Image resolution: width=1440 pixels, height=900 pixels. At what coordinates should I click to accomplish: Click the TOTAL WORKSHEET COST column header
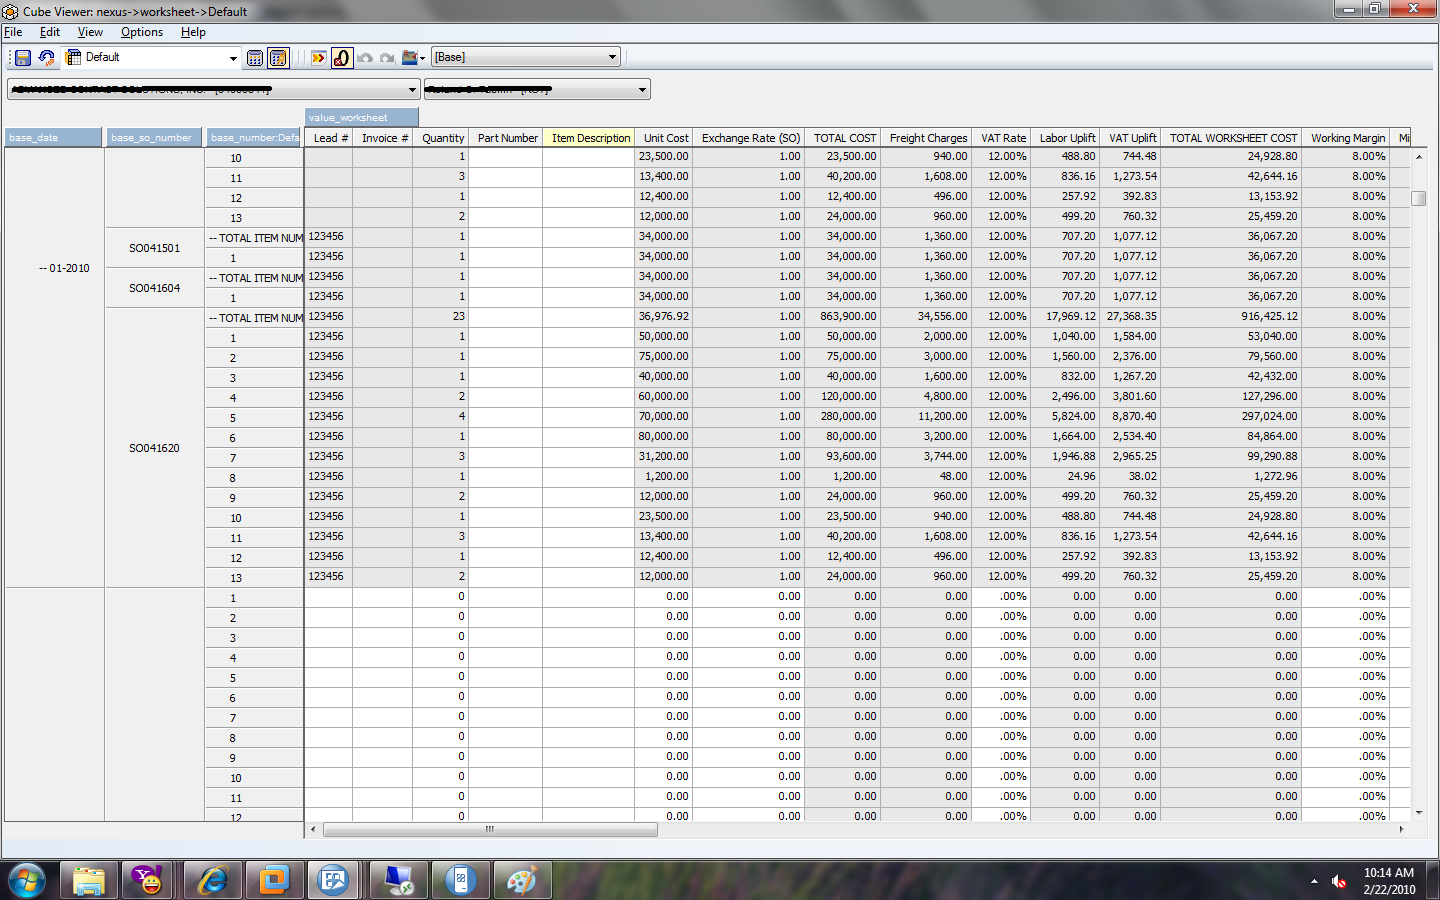point(1232,138)
